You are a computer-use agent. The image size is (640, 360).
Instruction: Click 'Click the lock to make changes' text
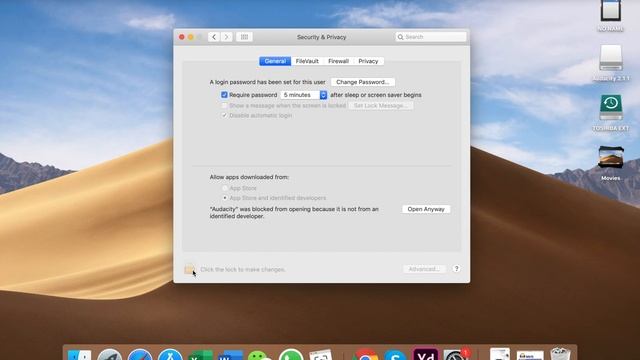coord(242,269)
